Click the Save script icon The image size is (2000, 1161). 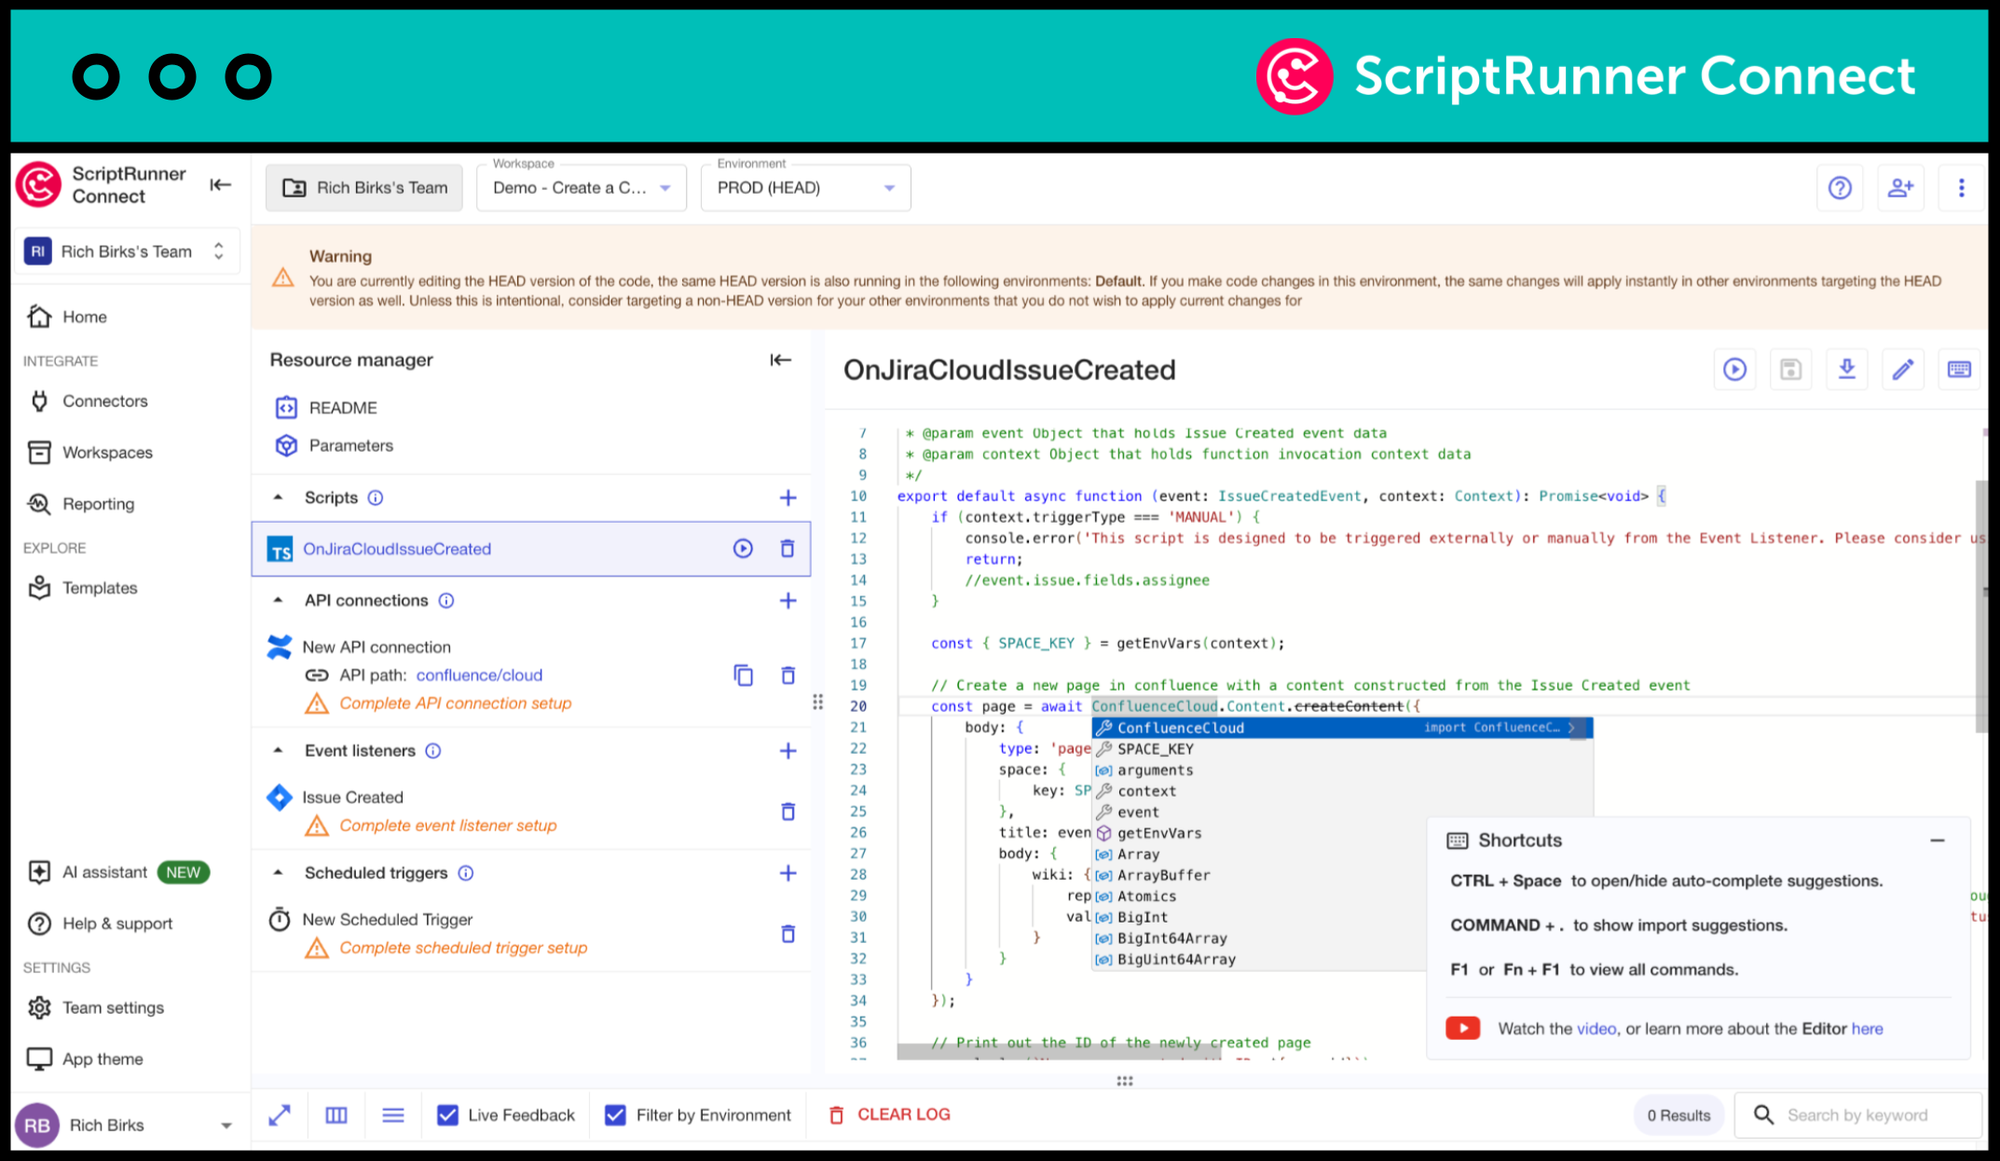[x=1791, y=369]
